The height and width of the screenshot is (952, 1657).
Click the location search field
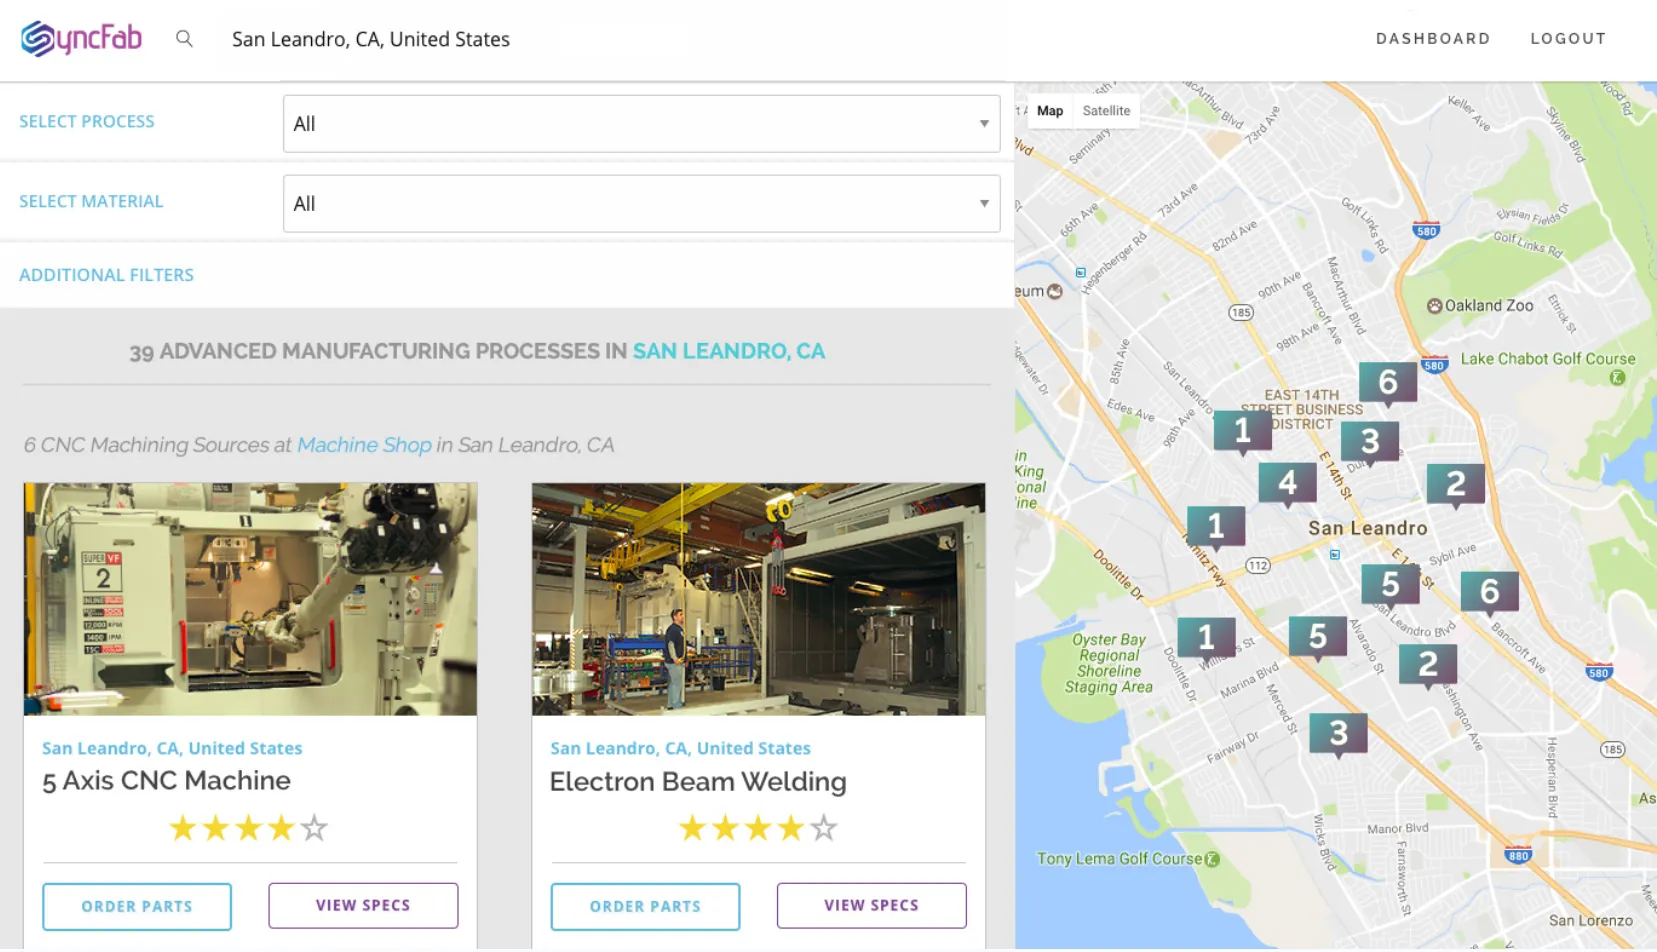click(x=600, y=39)
